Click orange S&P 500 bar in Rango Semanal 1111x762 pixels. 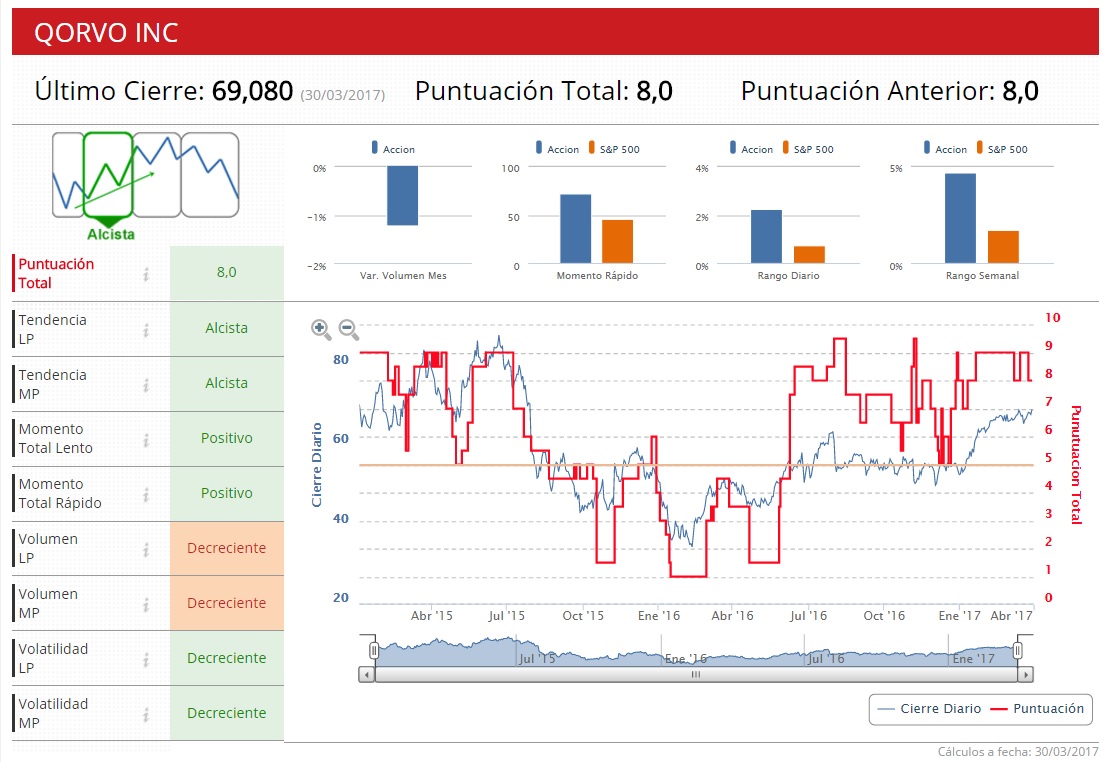1003,247
